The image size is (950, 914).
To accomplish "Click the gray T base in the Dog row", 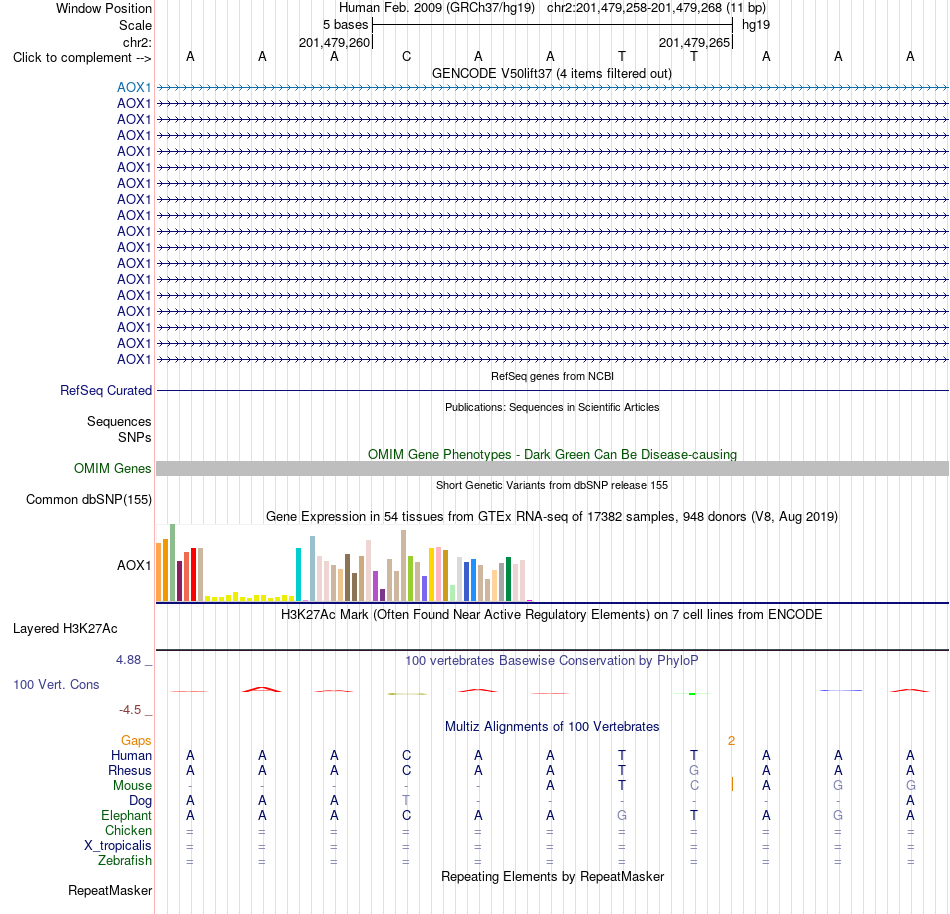I will [406, 801].
